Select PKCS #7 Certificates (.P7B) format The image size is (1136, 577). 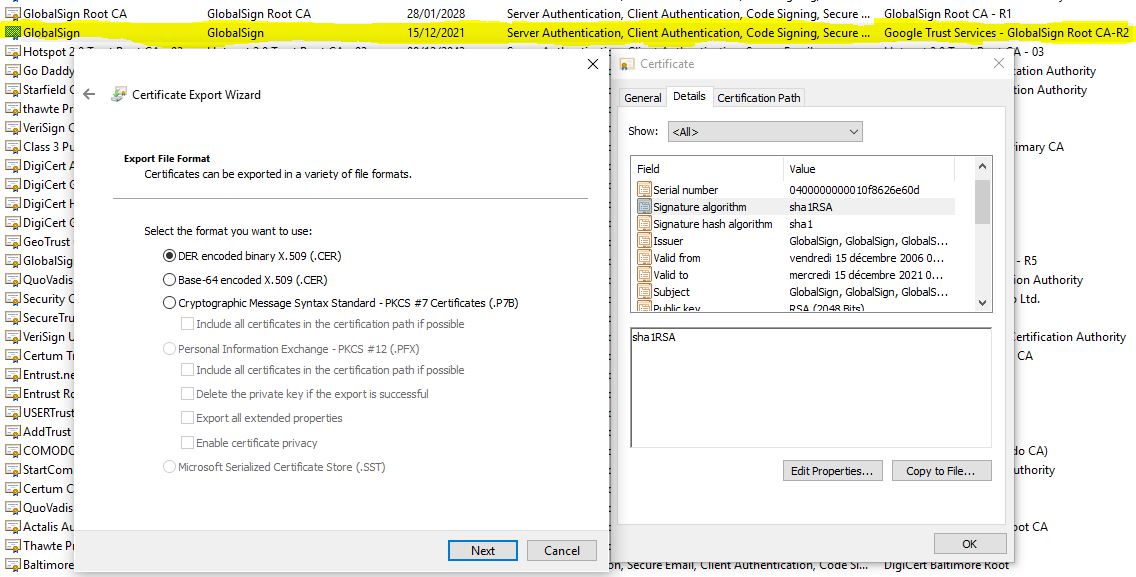170,303
